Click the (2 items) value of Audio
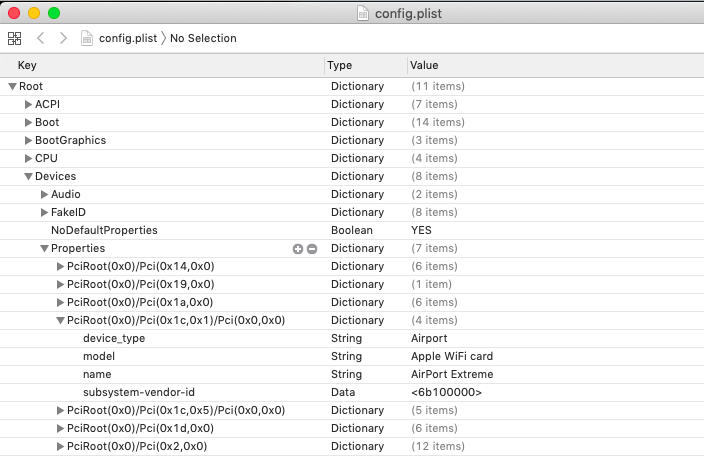 coord(434,194)
